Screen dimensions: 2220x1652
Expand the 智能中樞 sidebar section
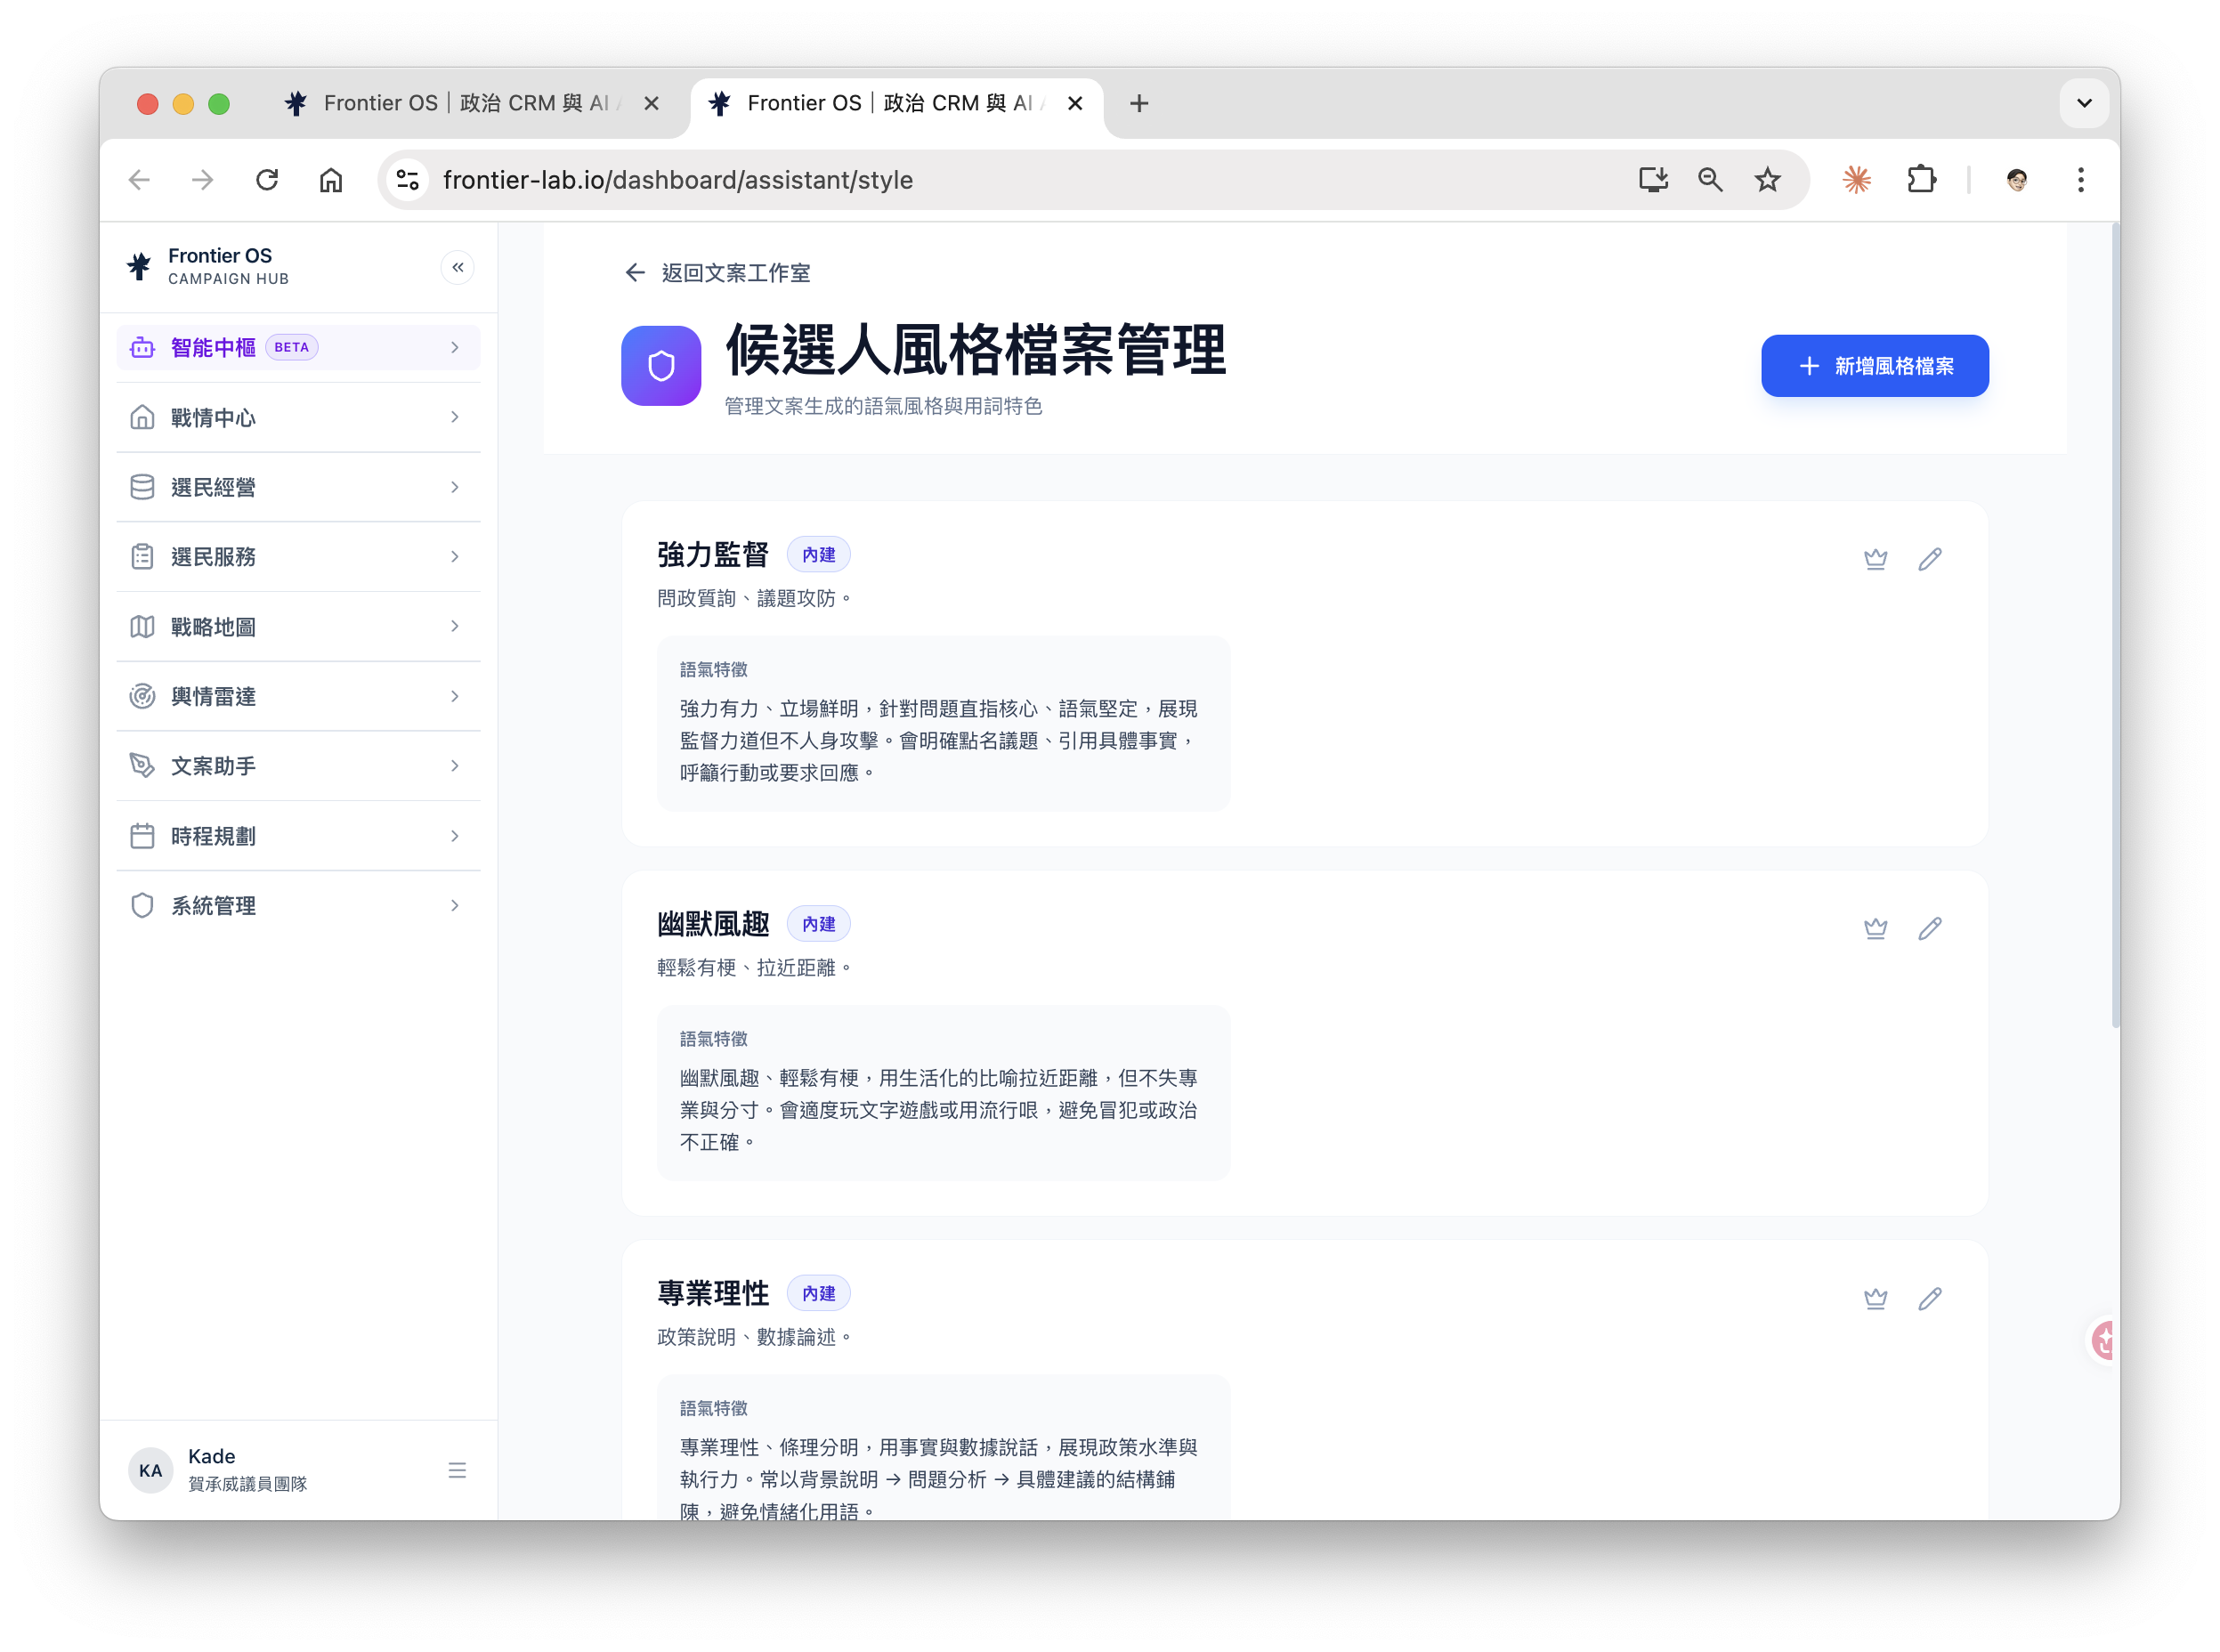[298, 347]
